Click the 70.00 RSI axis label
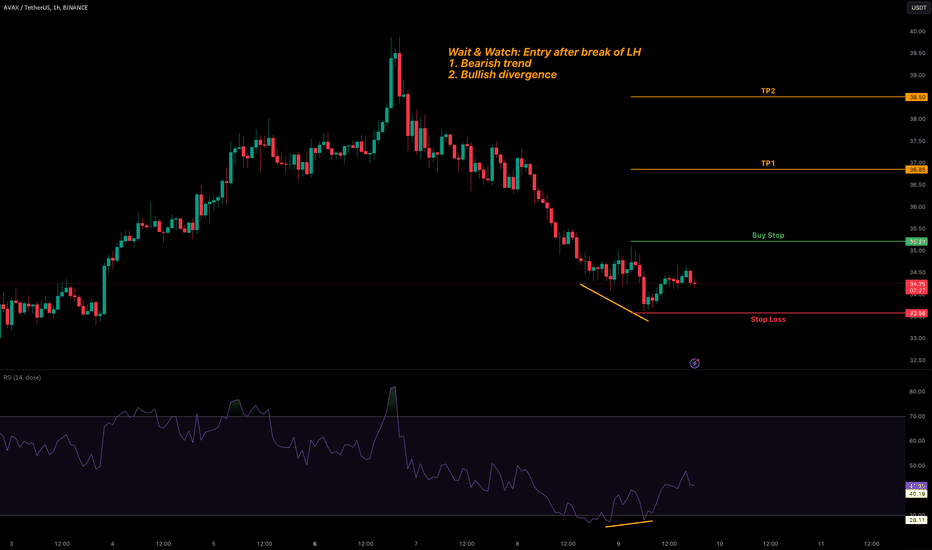This screenshot has height=550, width=932. 917,416
